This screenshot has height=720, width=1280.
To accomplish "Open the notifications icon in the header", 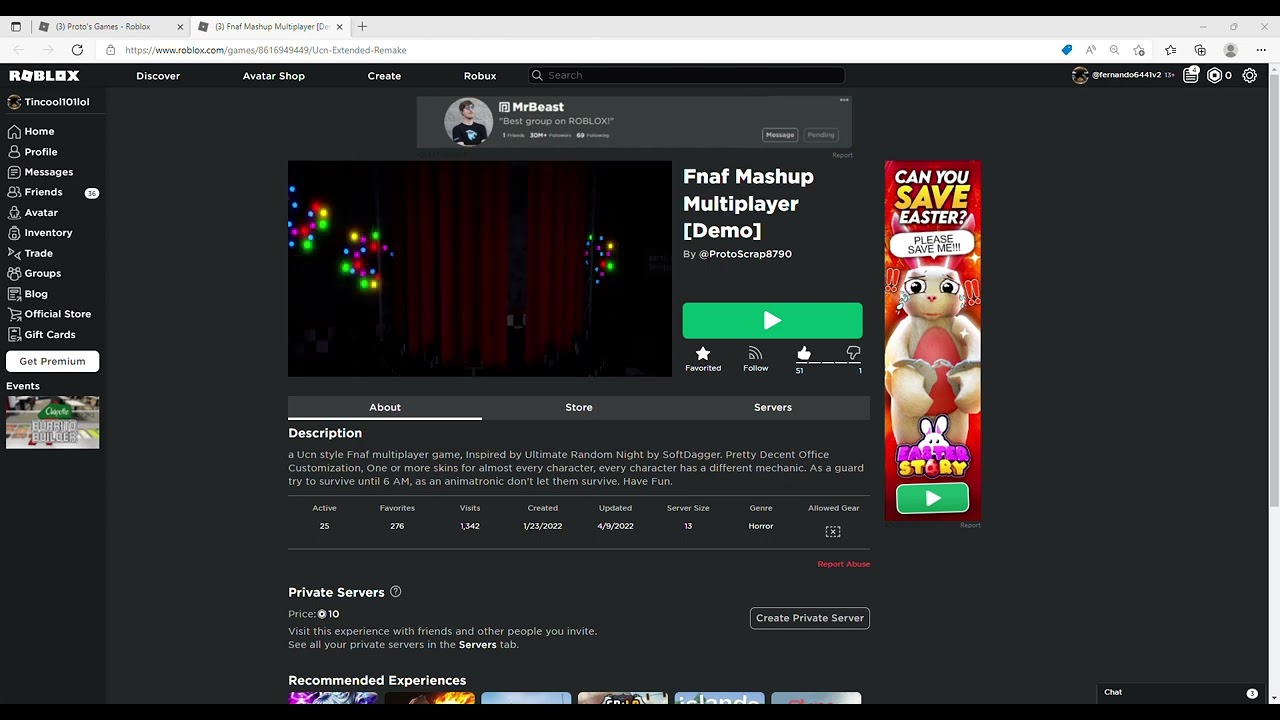I will pos(1190,75).
